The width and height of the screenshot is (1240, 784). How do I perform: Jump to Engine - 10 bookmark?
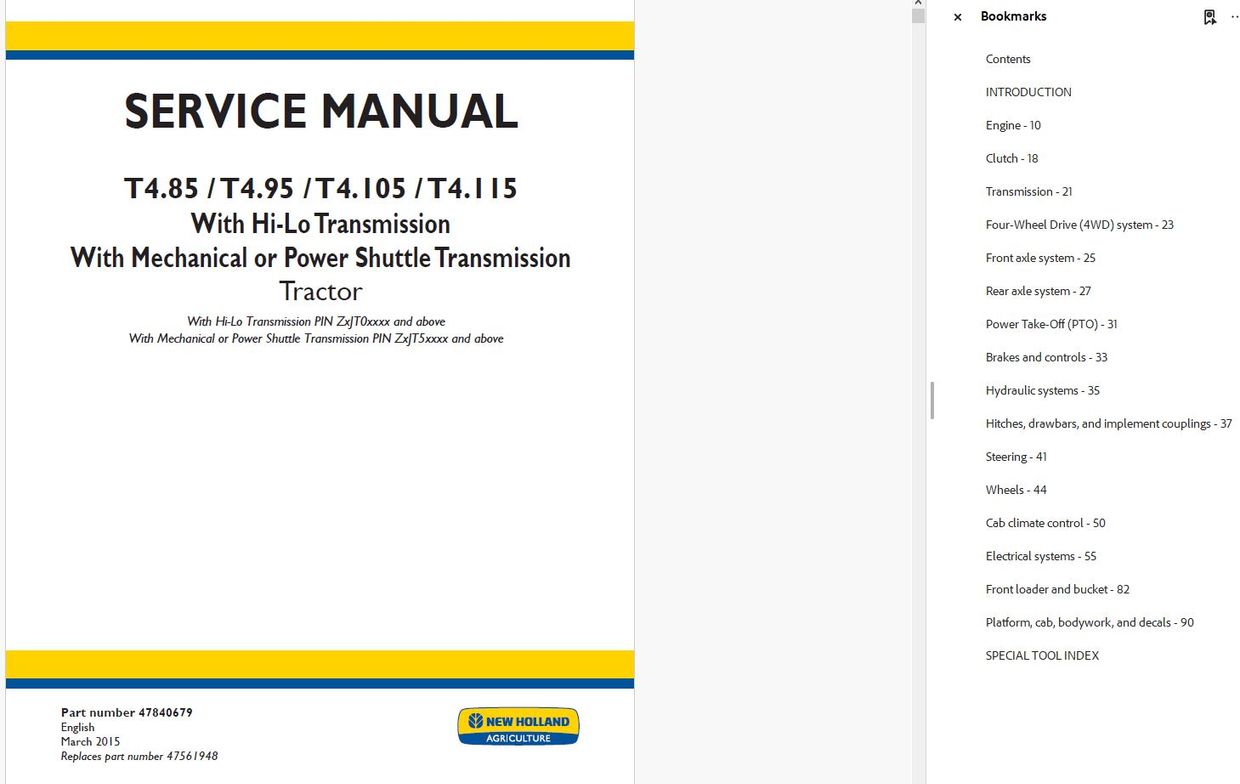pyautogui.click(x=1013, y=125)
